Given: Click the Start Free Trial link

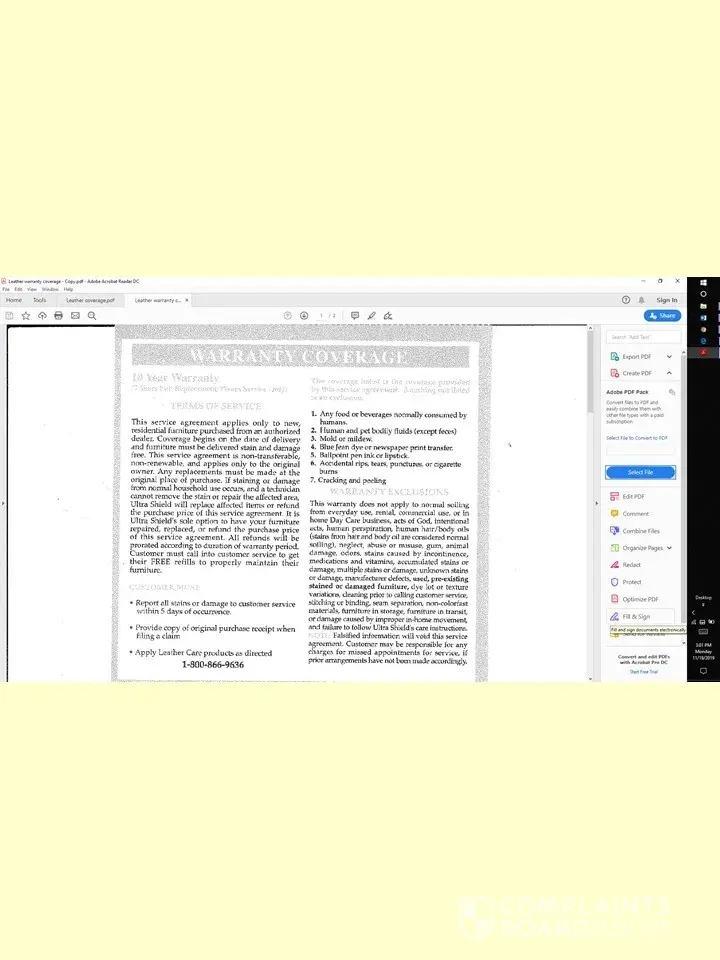Looking at the screenshot, I should coord(643,672).
